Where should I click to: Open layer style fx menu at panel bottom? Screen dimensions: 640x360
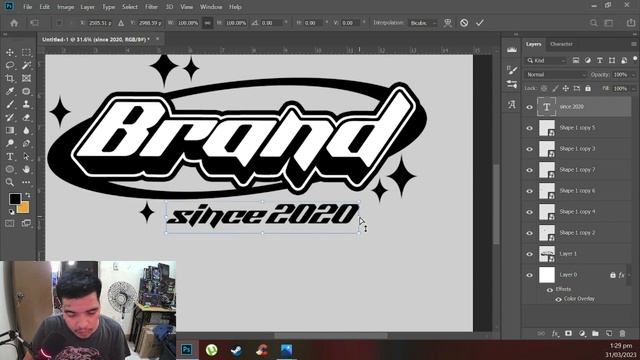coord(555,333)
